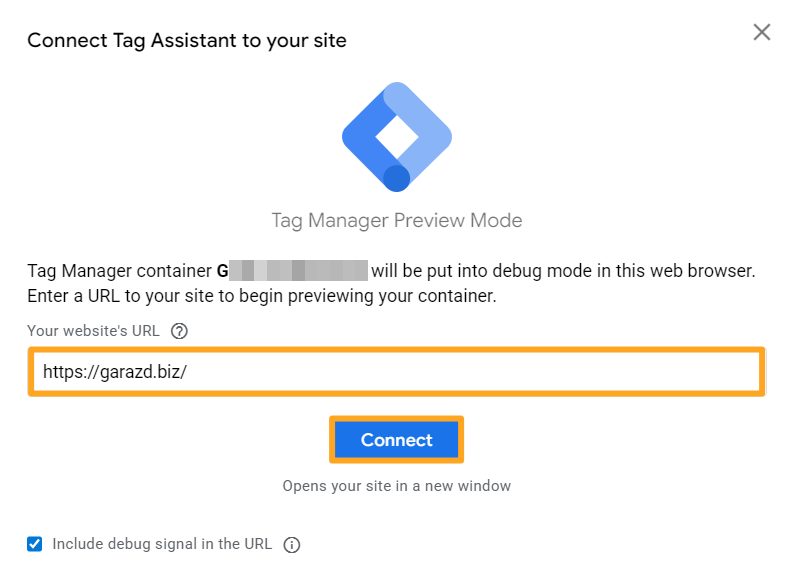Click the Your website's URL label
This screenshot has width=794, height=572.
click(94, 331)
